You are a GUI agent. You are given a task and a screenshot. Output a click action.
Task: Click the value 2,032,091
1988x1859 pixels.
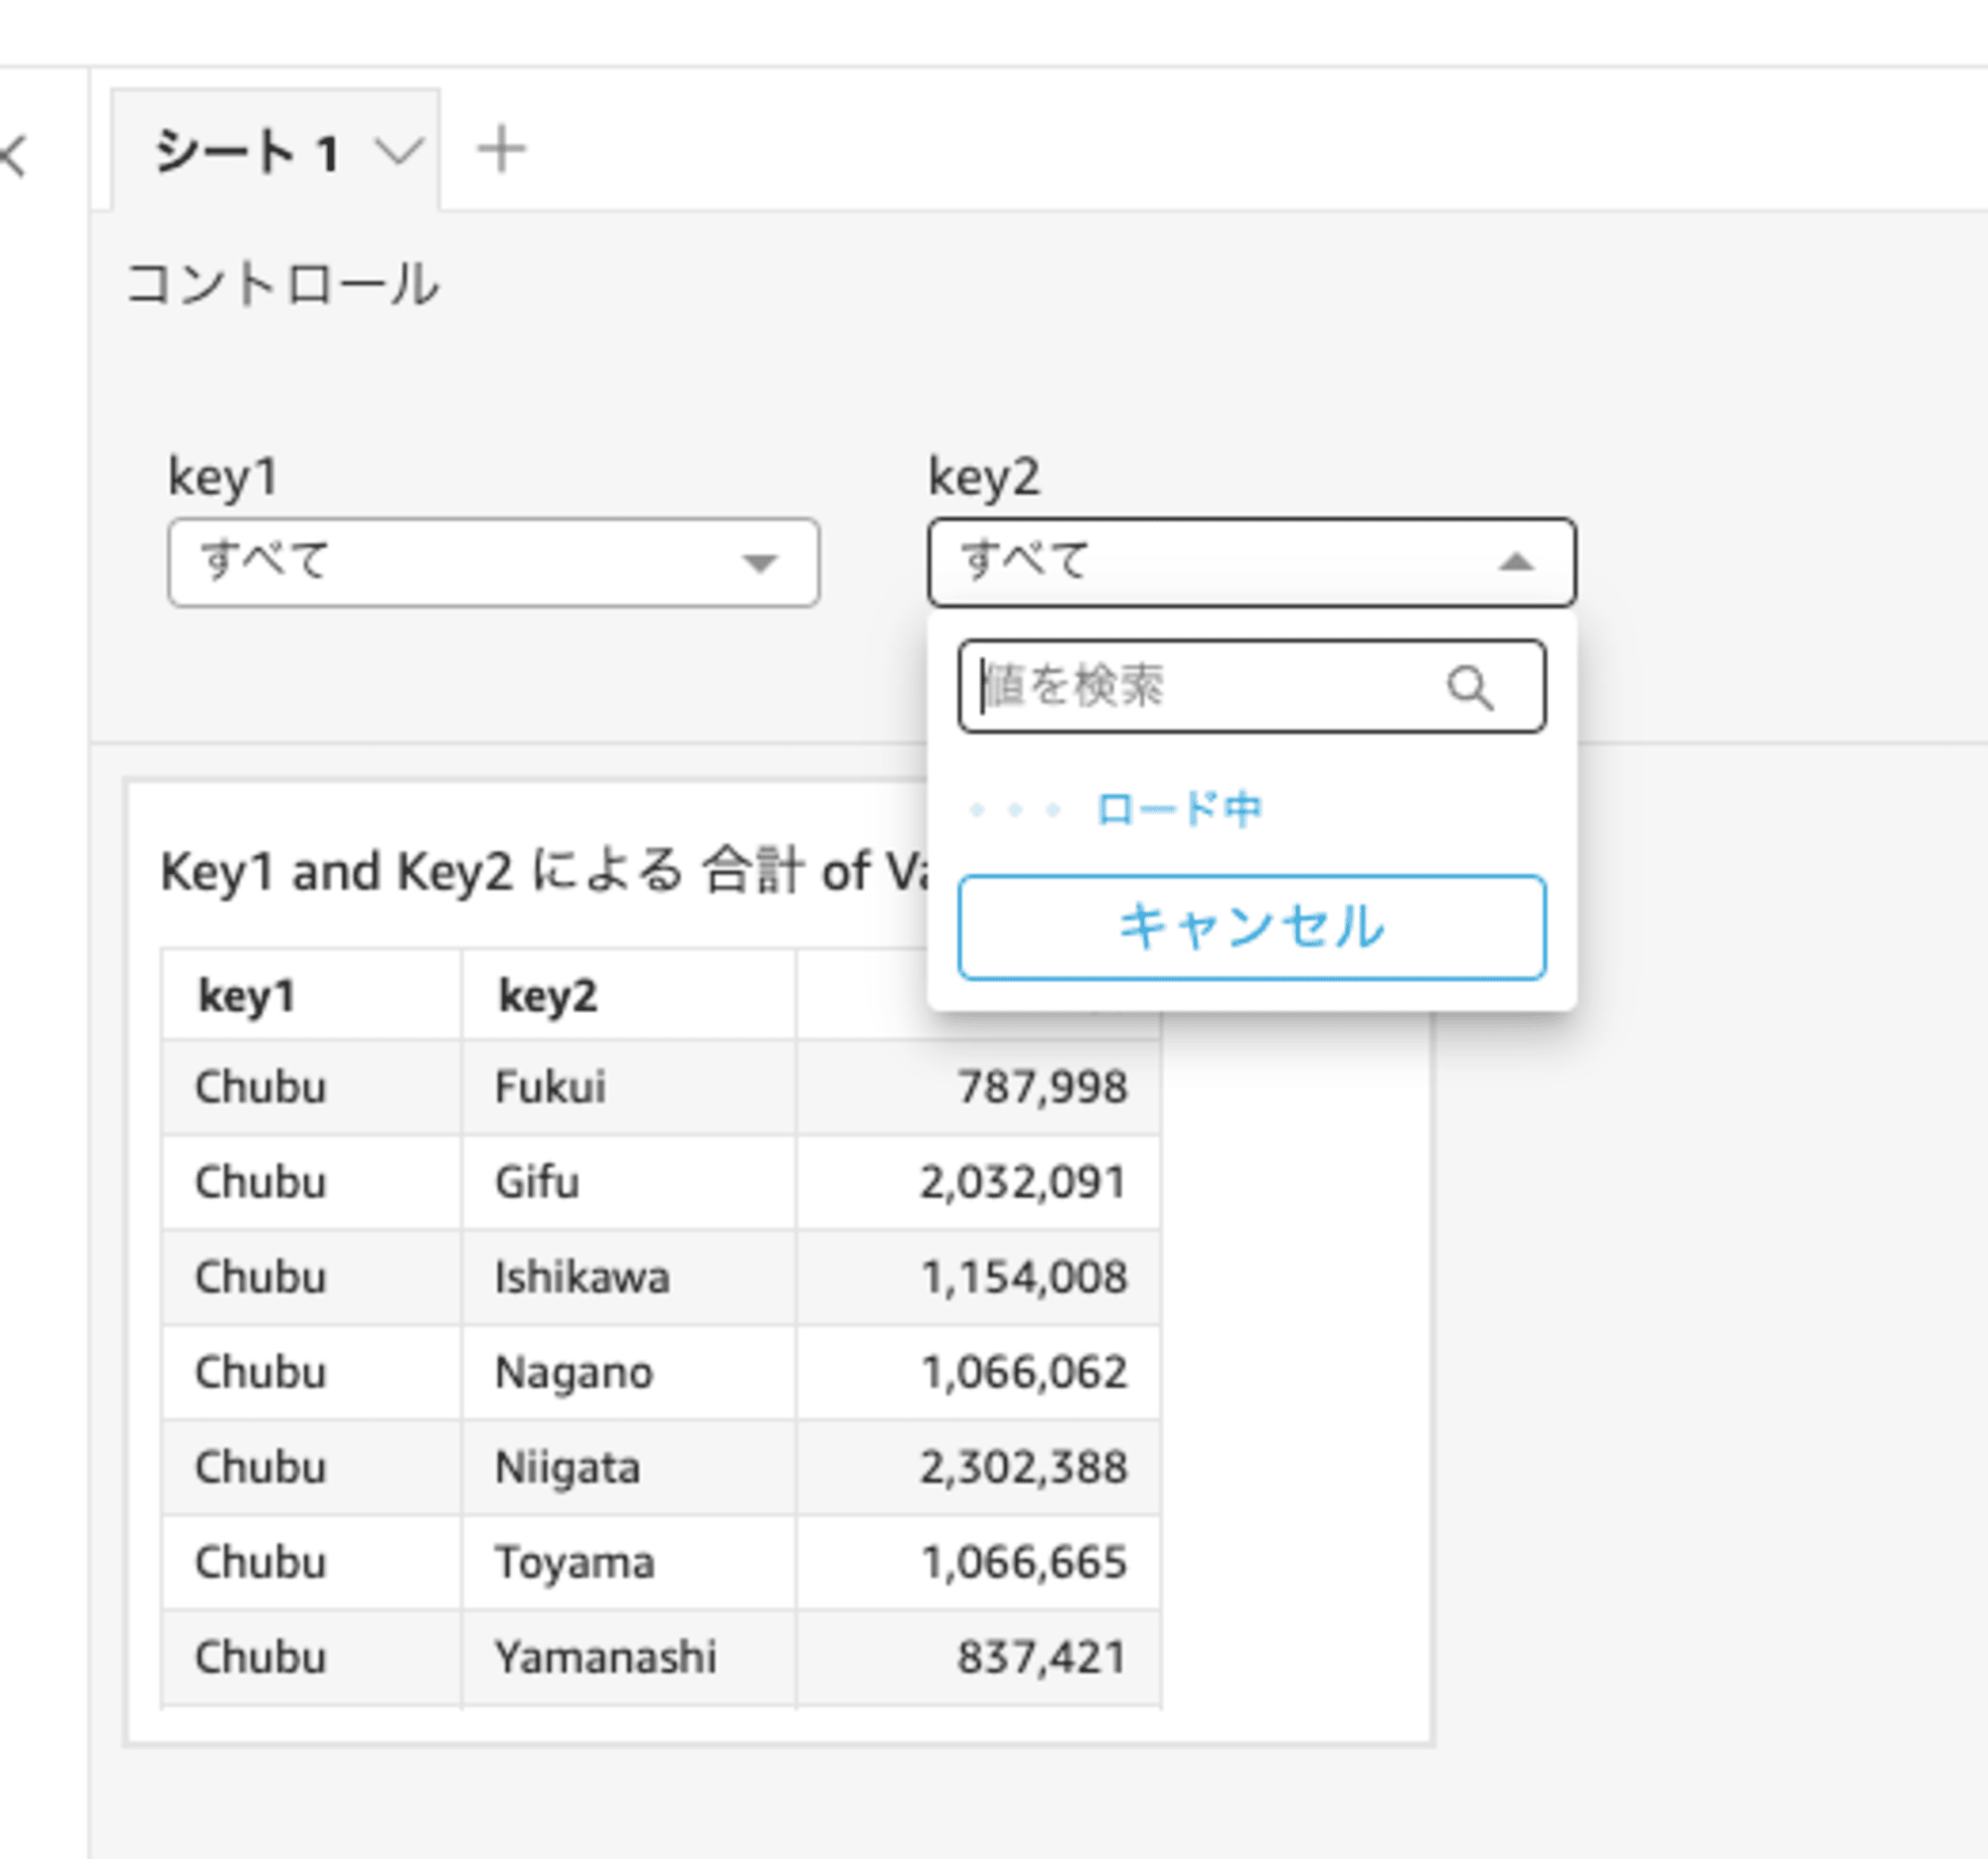(x=1024, y=1182)
